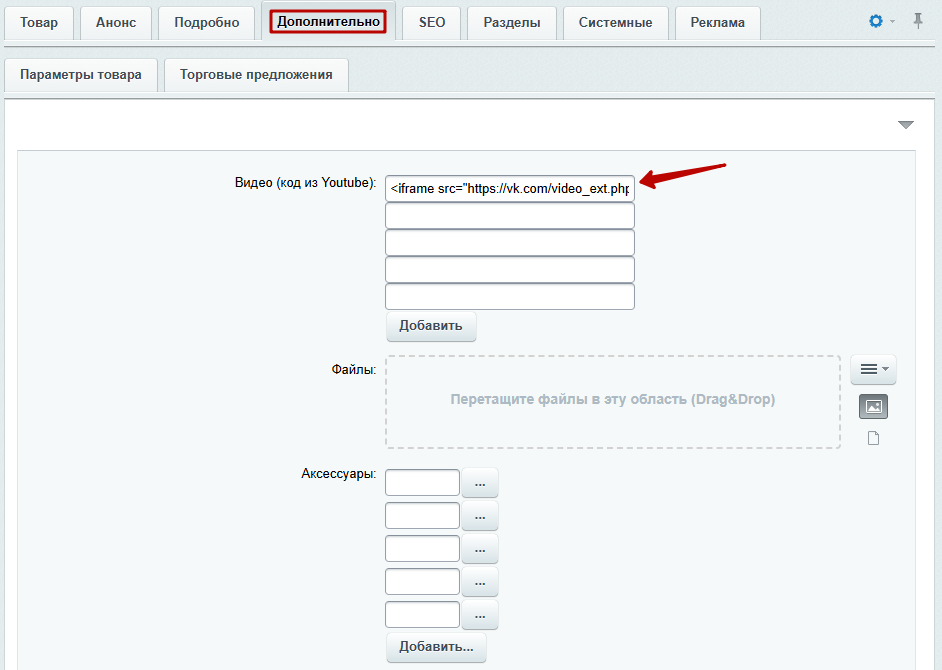Select the Дополнительно tab
Image resolution: width=942 pixels, height=670 pixels.
pos(329,22)
